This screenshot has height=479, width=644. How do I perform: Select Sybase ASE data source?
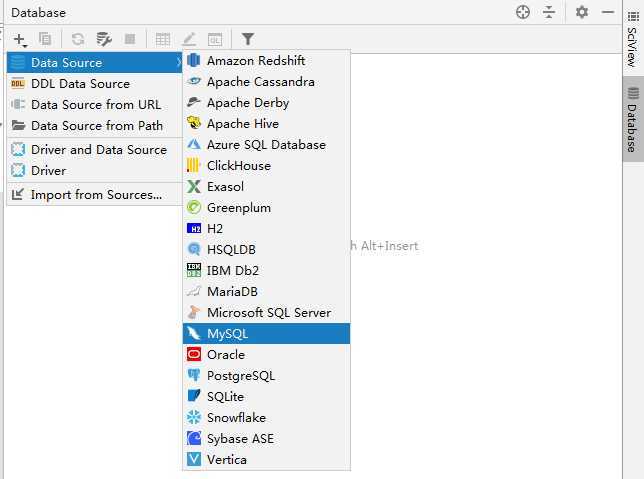267,438
